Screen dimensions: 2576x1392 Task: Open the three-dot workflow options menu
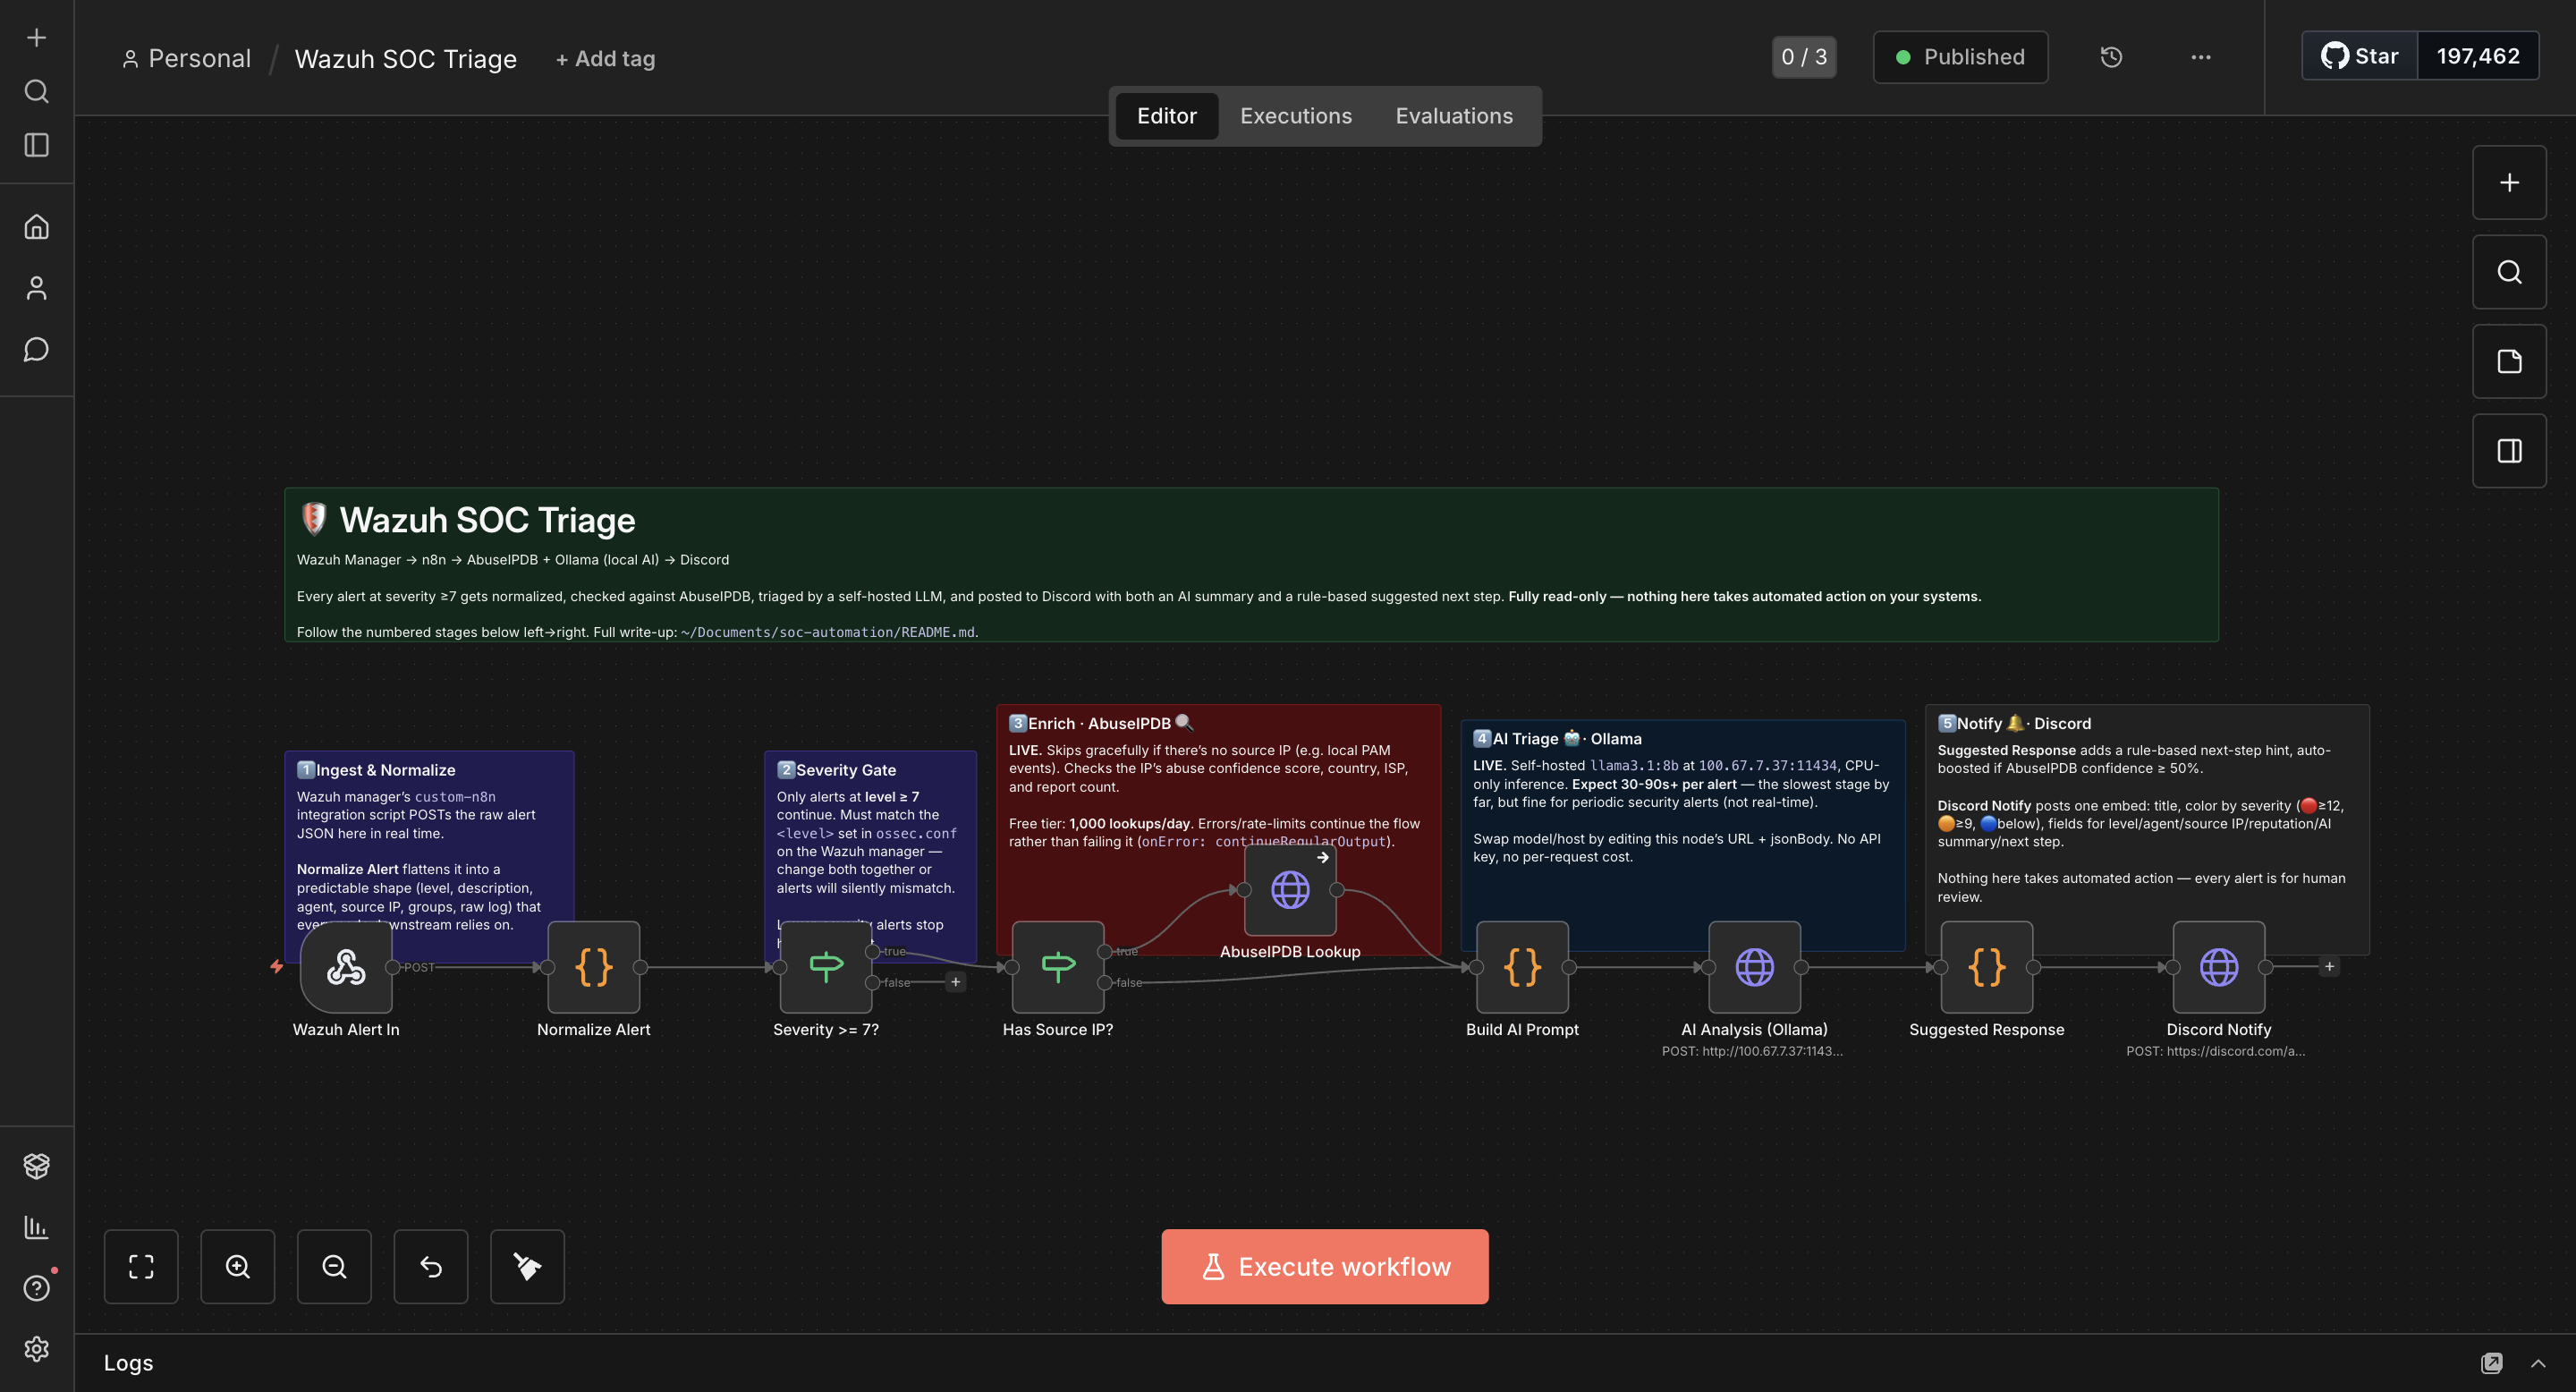click(2200, 57)
